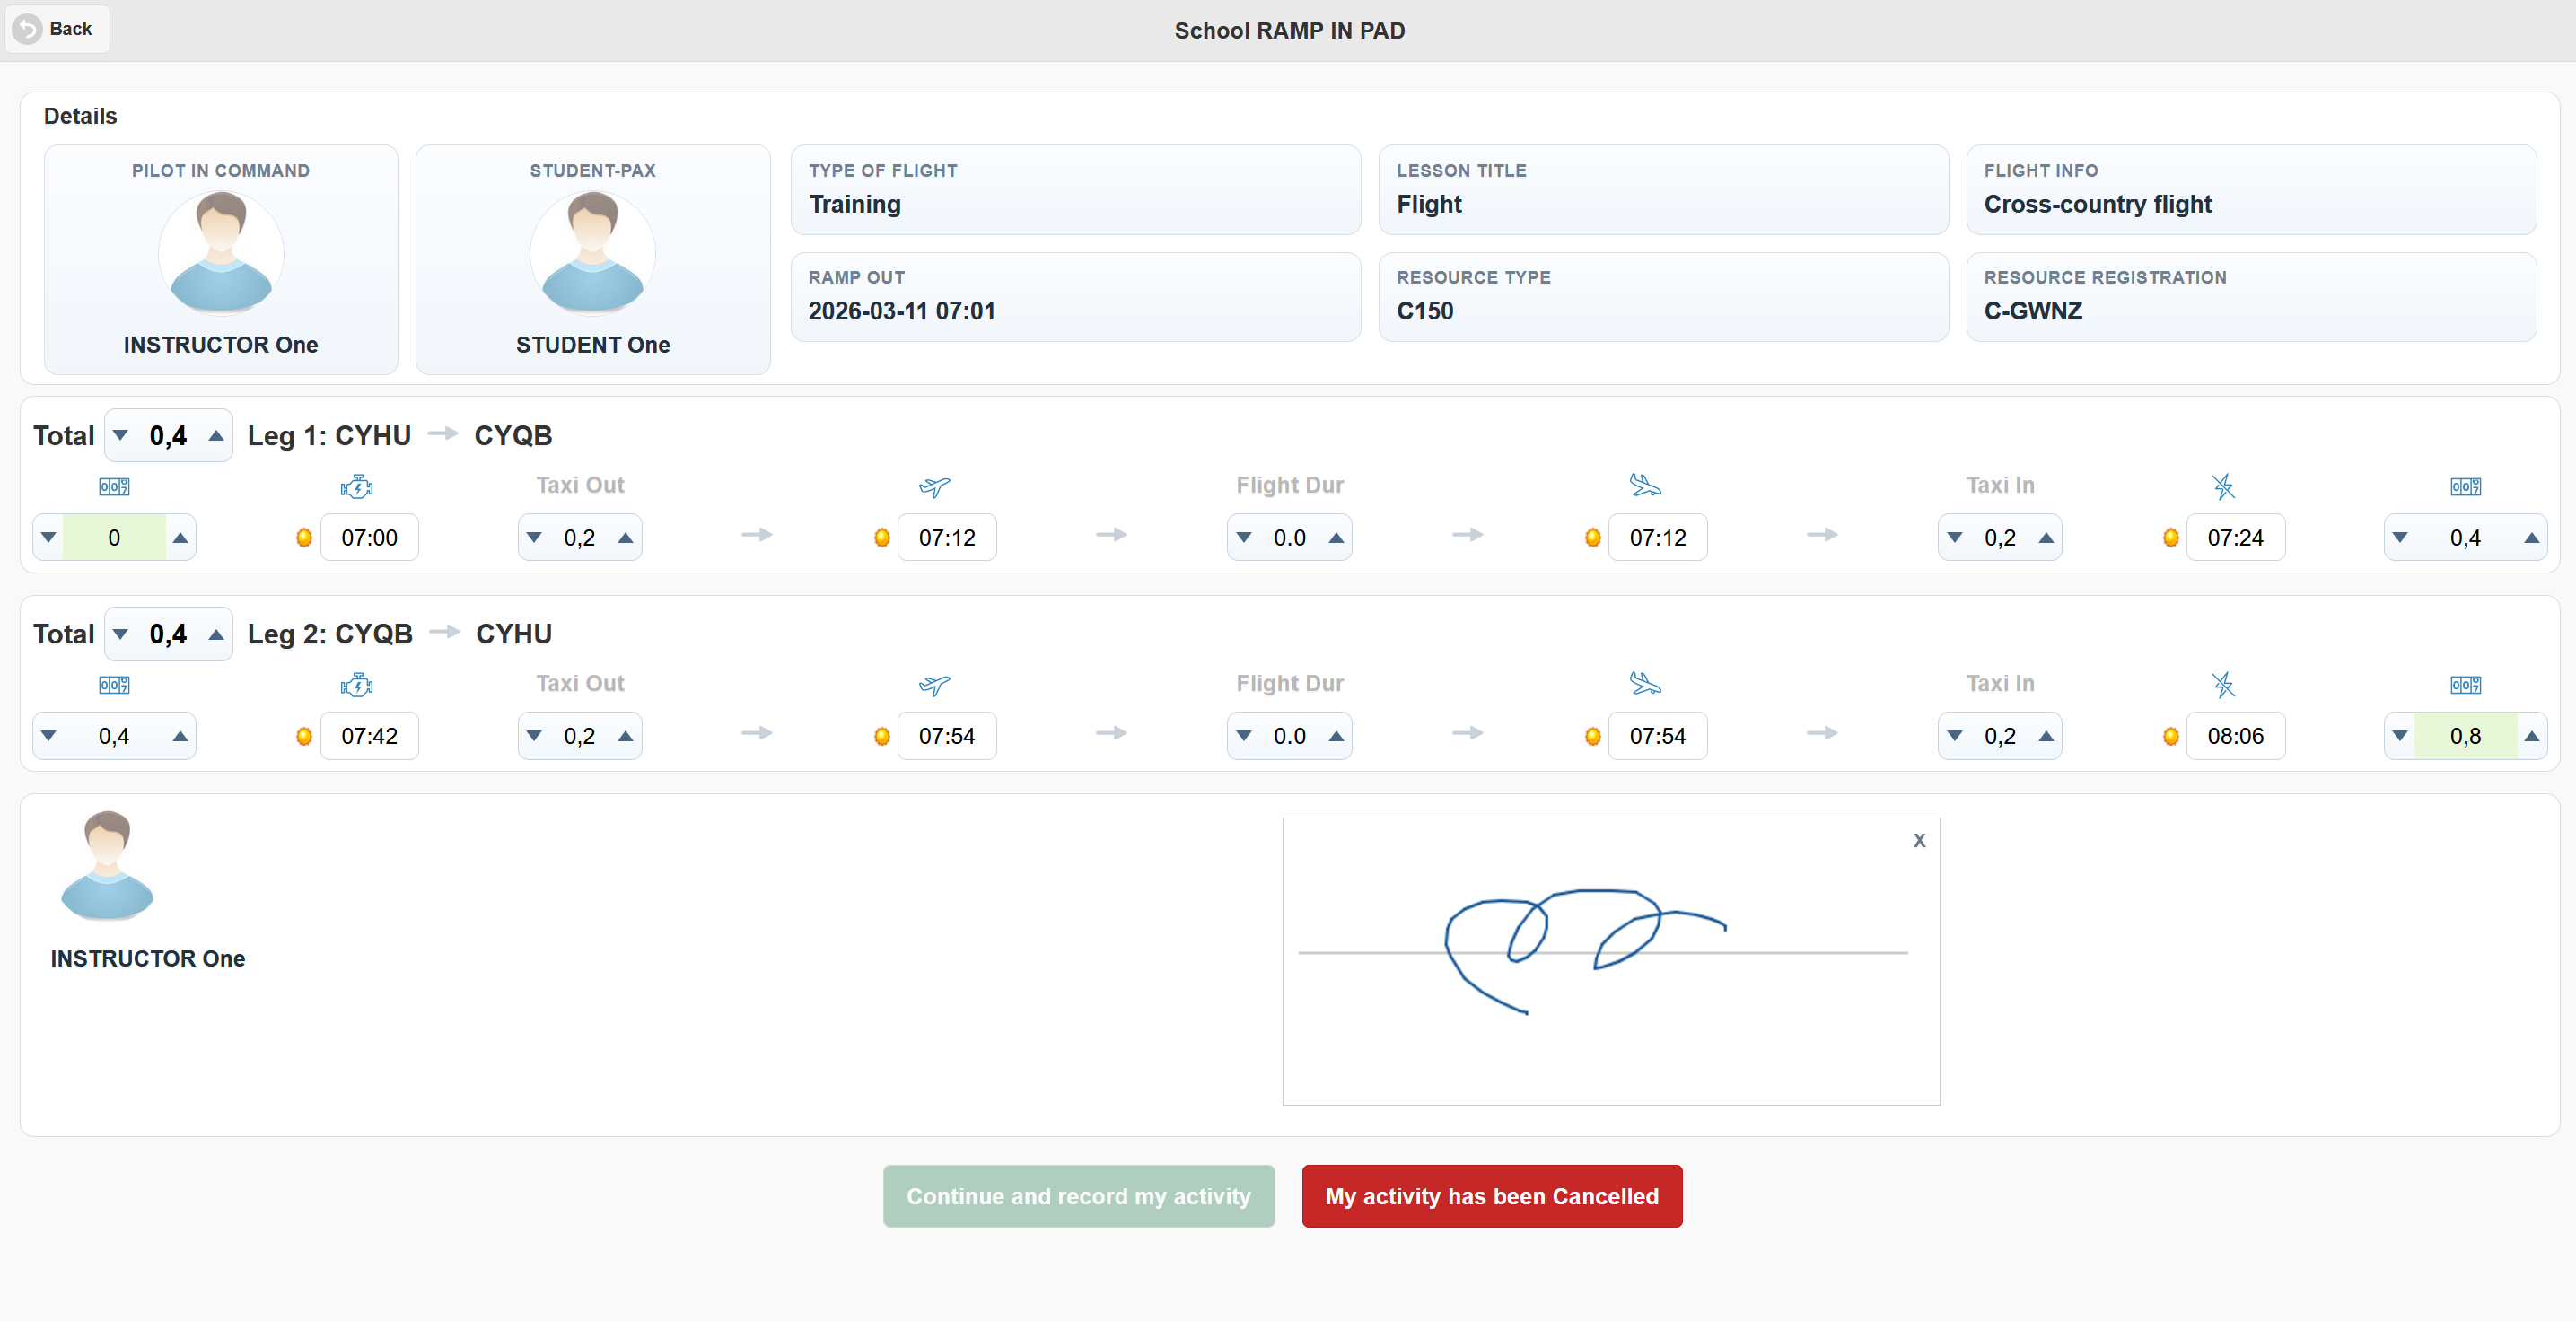Go Back to previous screen

(57, 29)
